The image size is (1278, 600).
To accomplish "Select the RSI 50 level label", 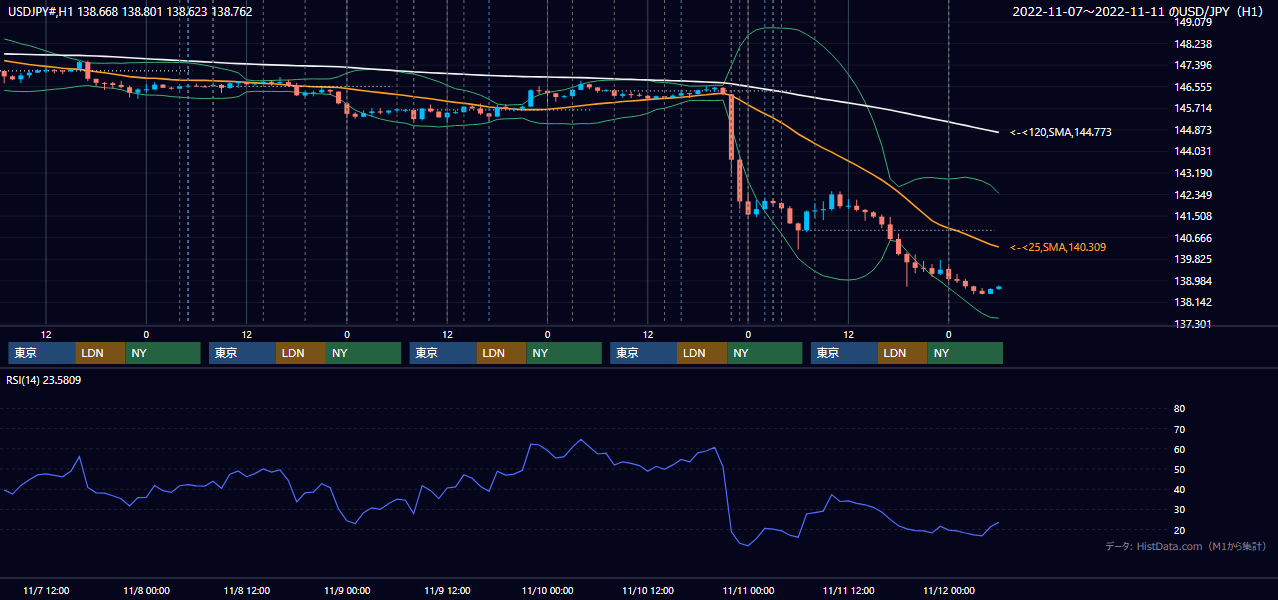I will [1179, 469].
